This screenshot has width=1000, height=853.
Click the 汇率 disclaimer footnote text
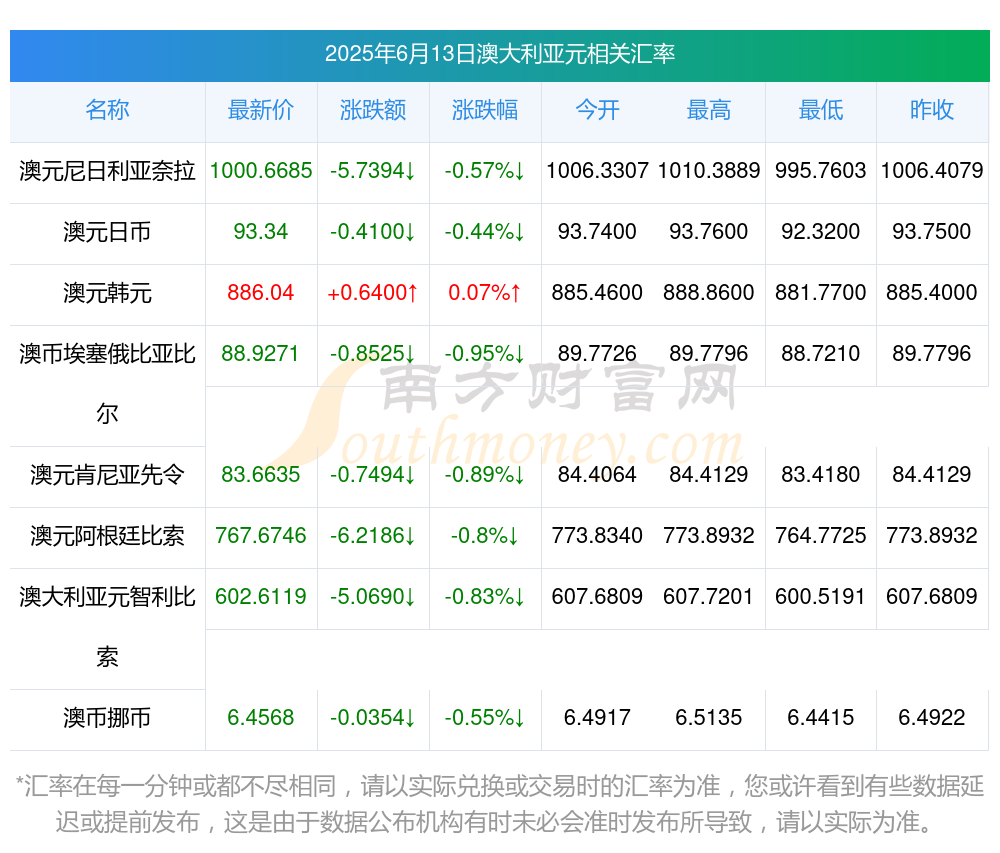coord(499,805)
